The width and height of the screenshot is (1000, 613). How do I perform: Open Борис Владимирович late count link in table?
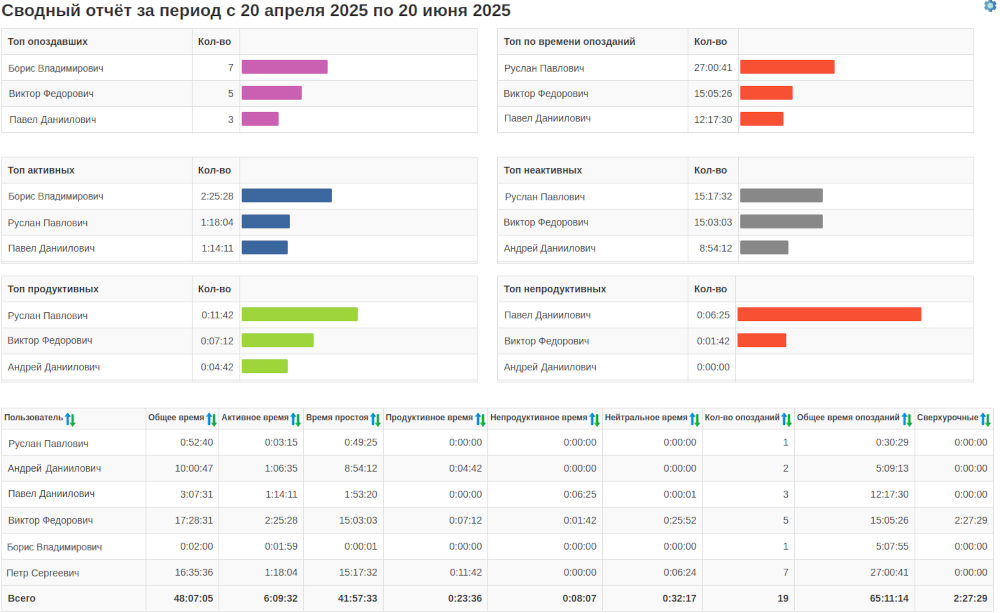(785, 547)
